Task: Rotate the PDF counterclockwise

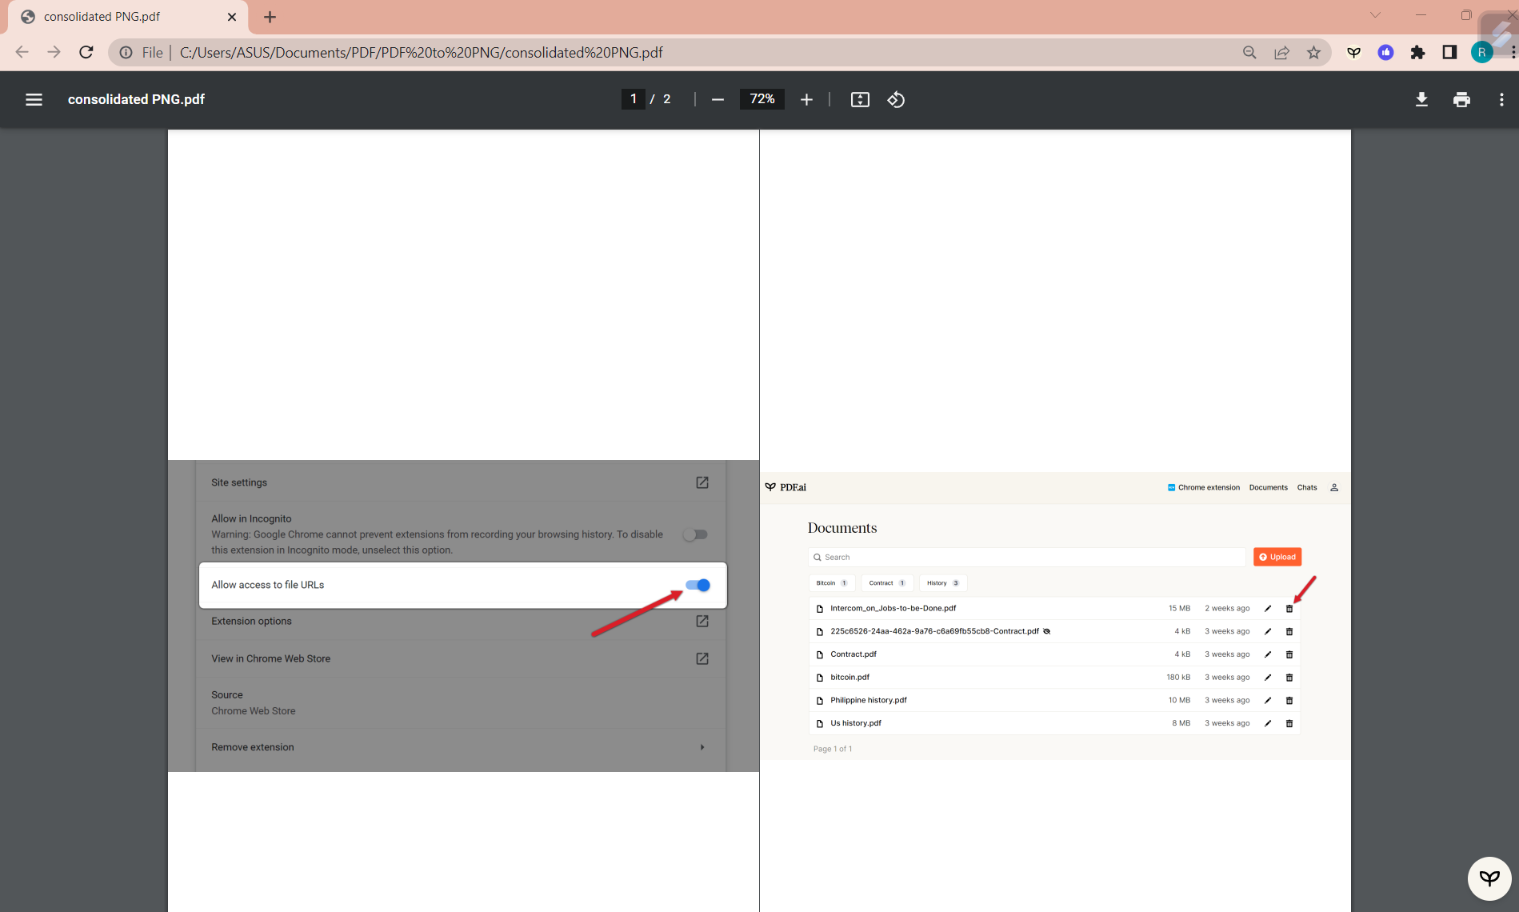Action: [x=896, y=99]
